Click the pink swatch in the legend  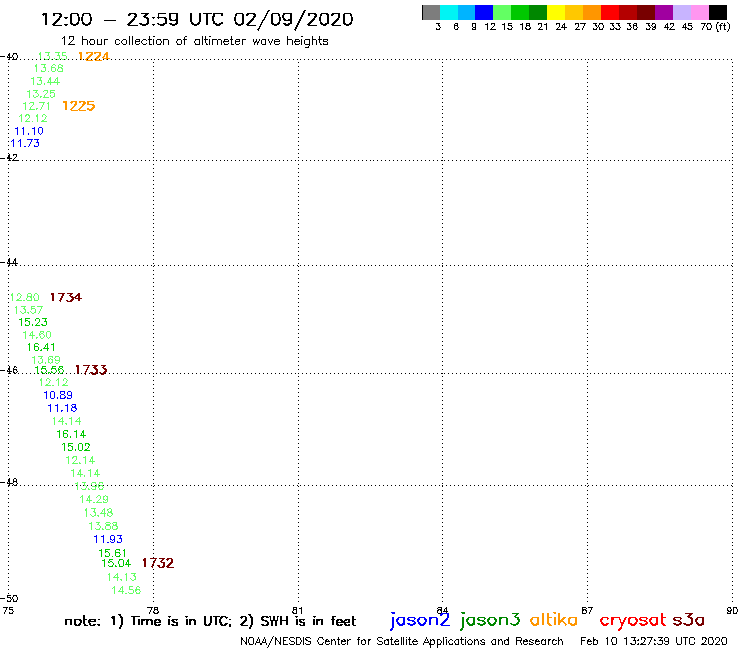[699, 13]
